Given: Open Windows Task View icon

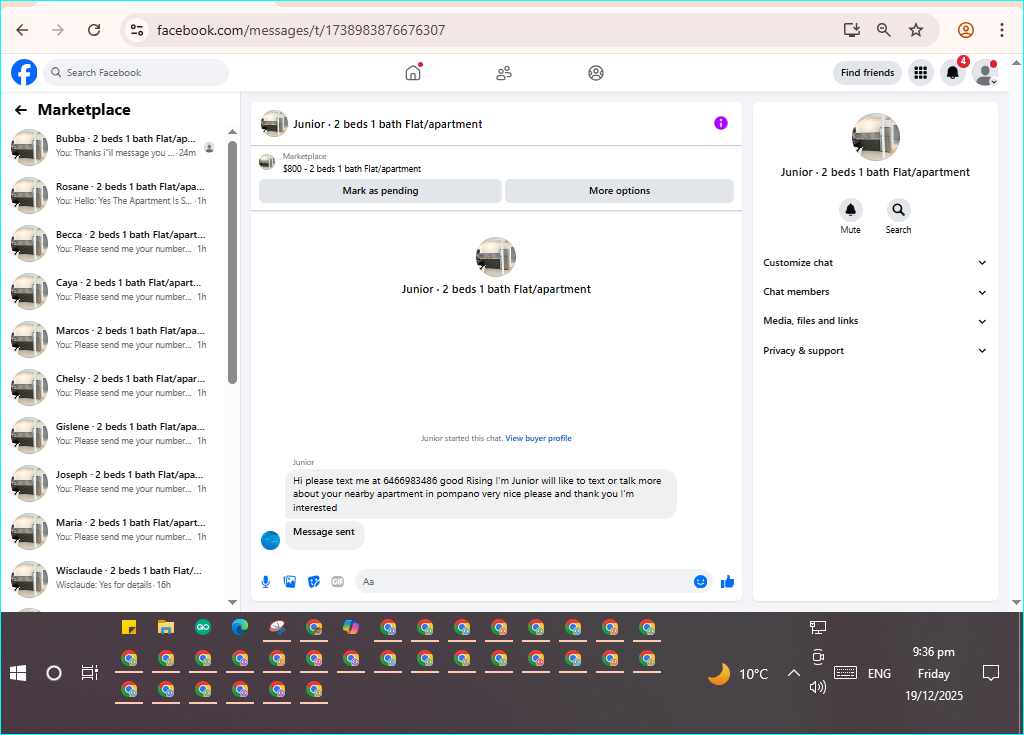Looking at the screenshot, I should (x=89, y=673).
